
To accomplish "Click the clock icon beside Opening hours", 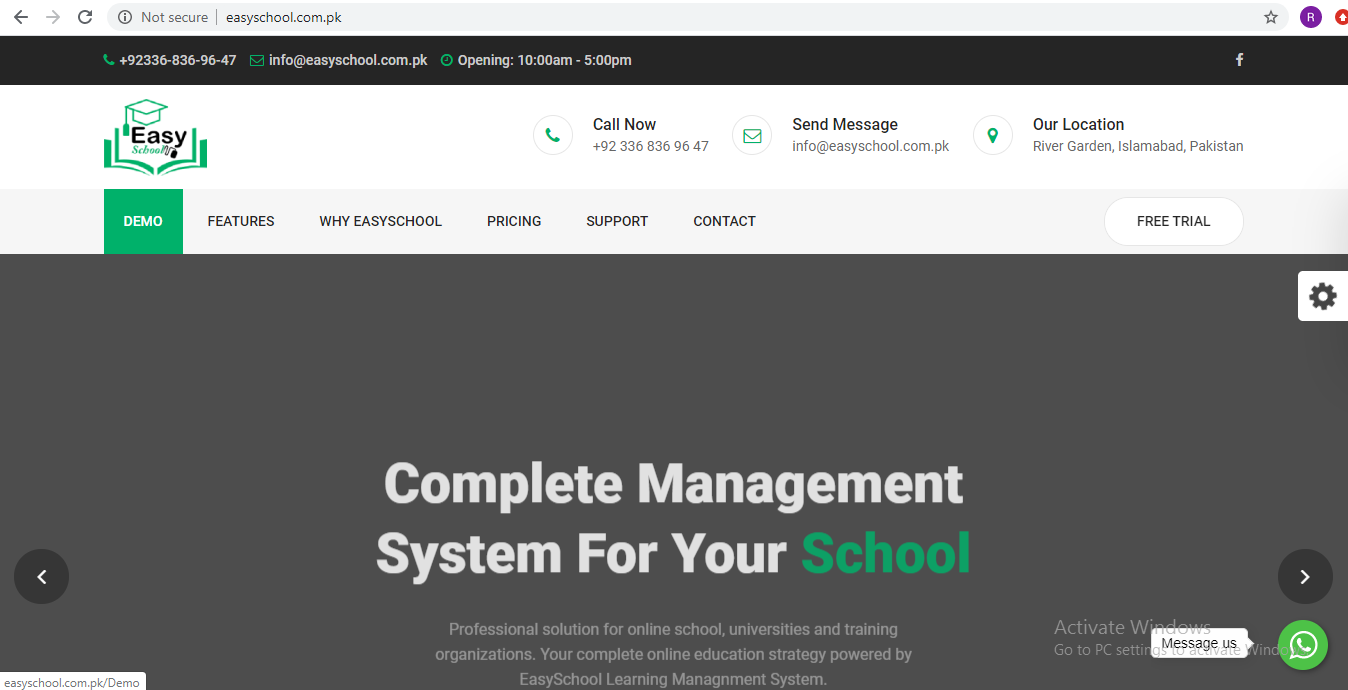I will [x=447, y=60].
